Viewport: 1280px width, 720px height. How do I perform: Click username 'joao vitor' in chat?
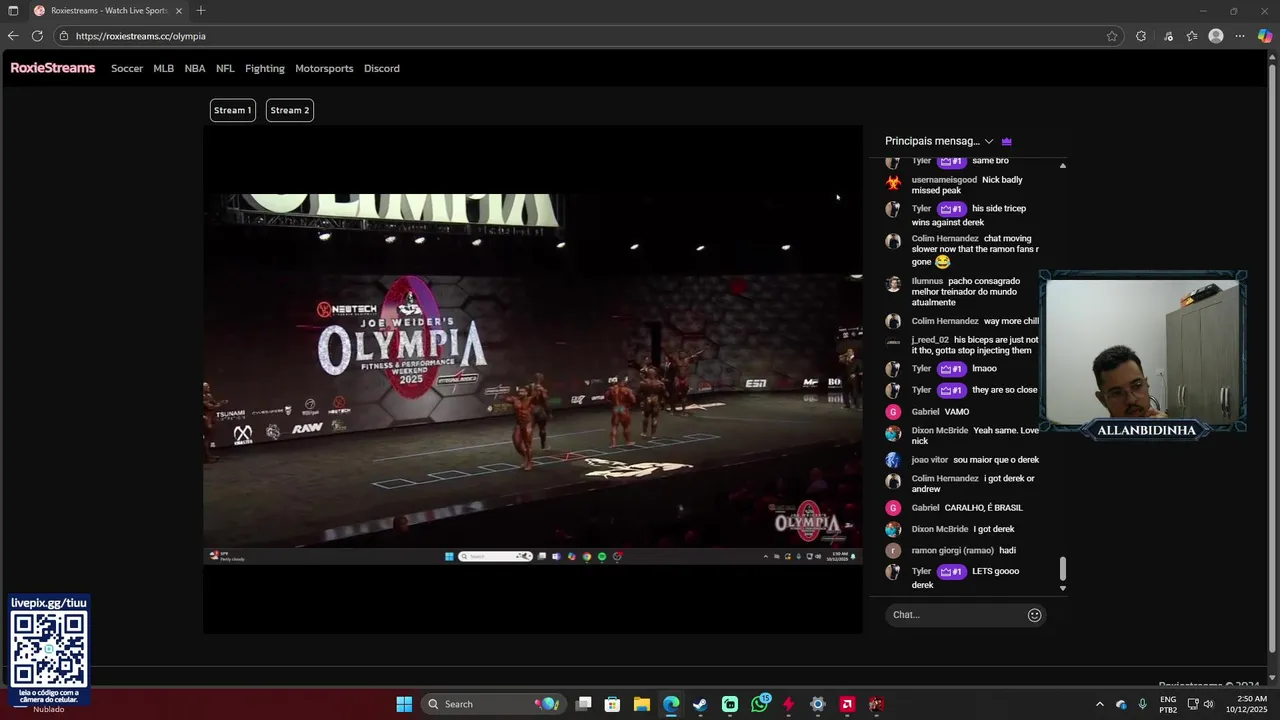(x=929, y=460)
